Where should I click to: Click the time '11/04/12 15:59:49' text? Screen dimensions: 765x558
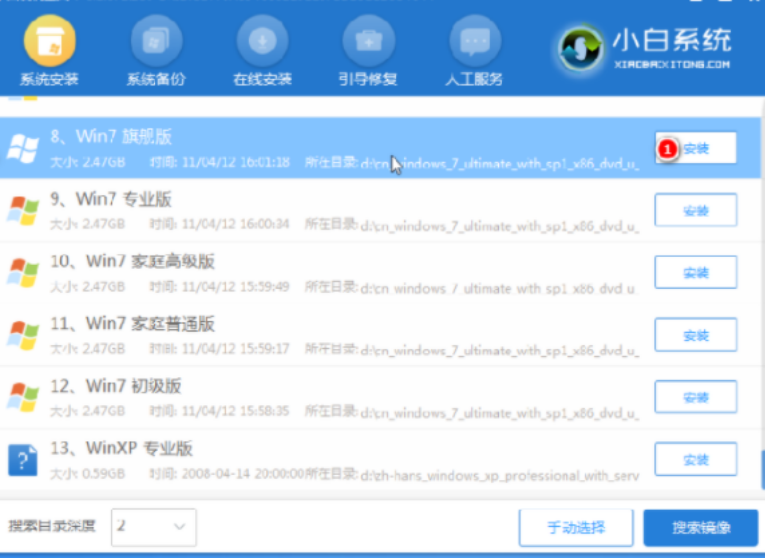[x=236, y=286]
